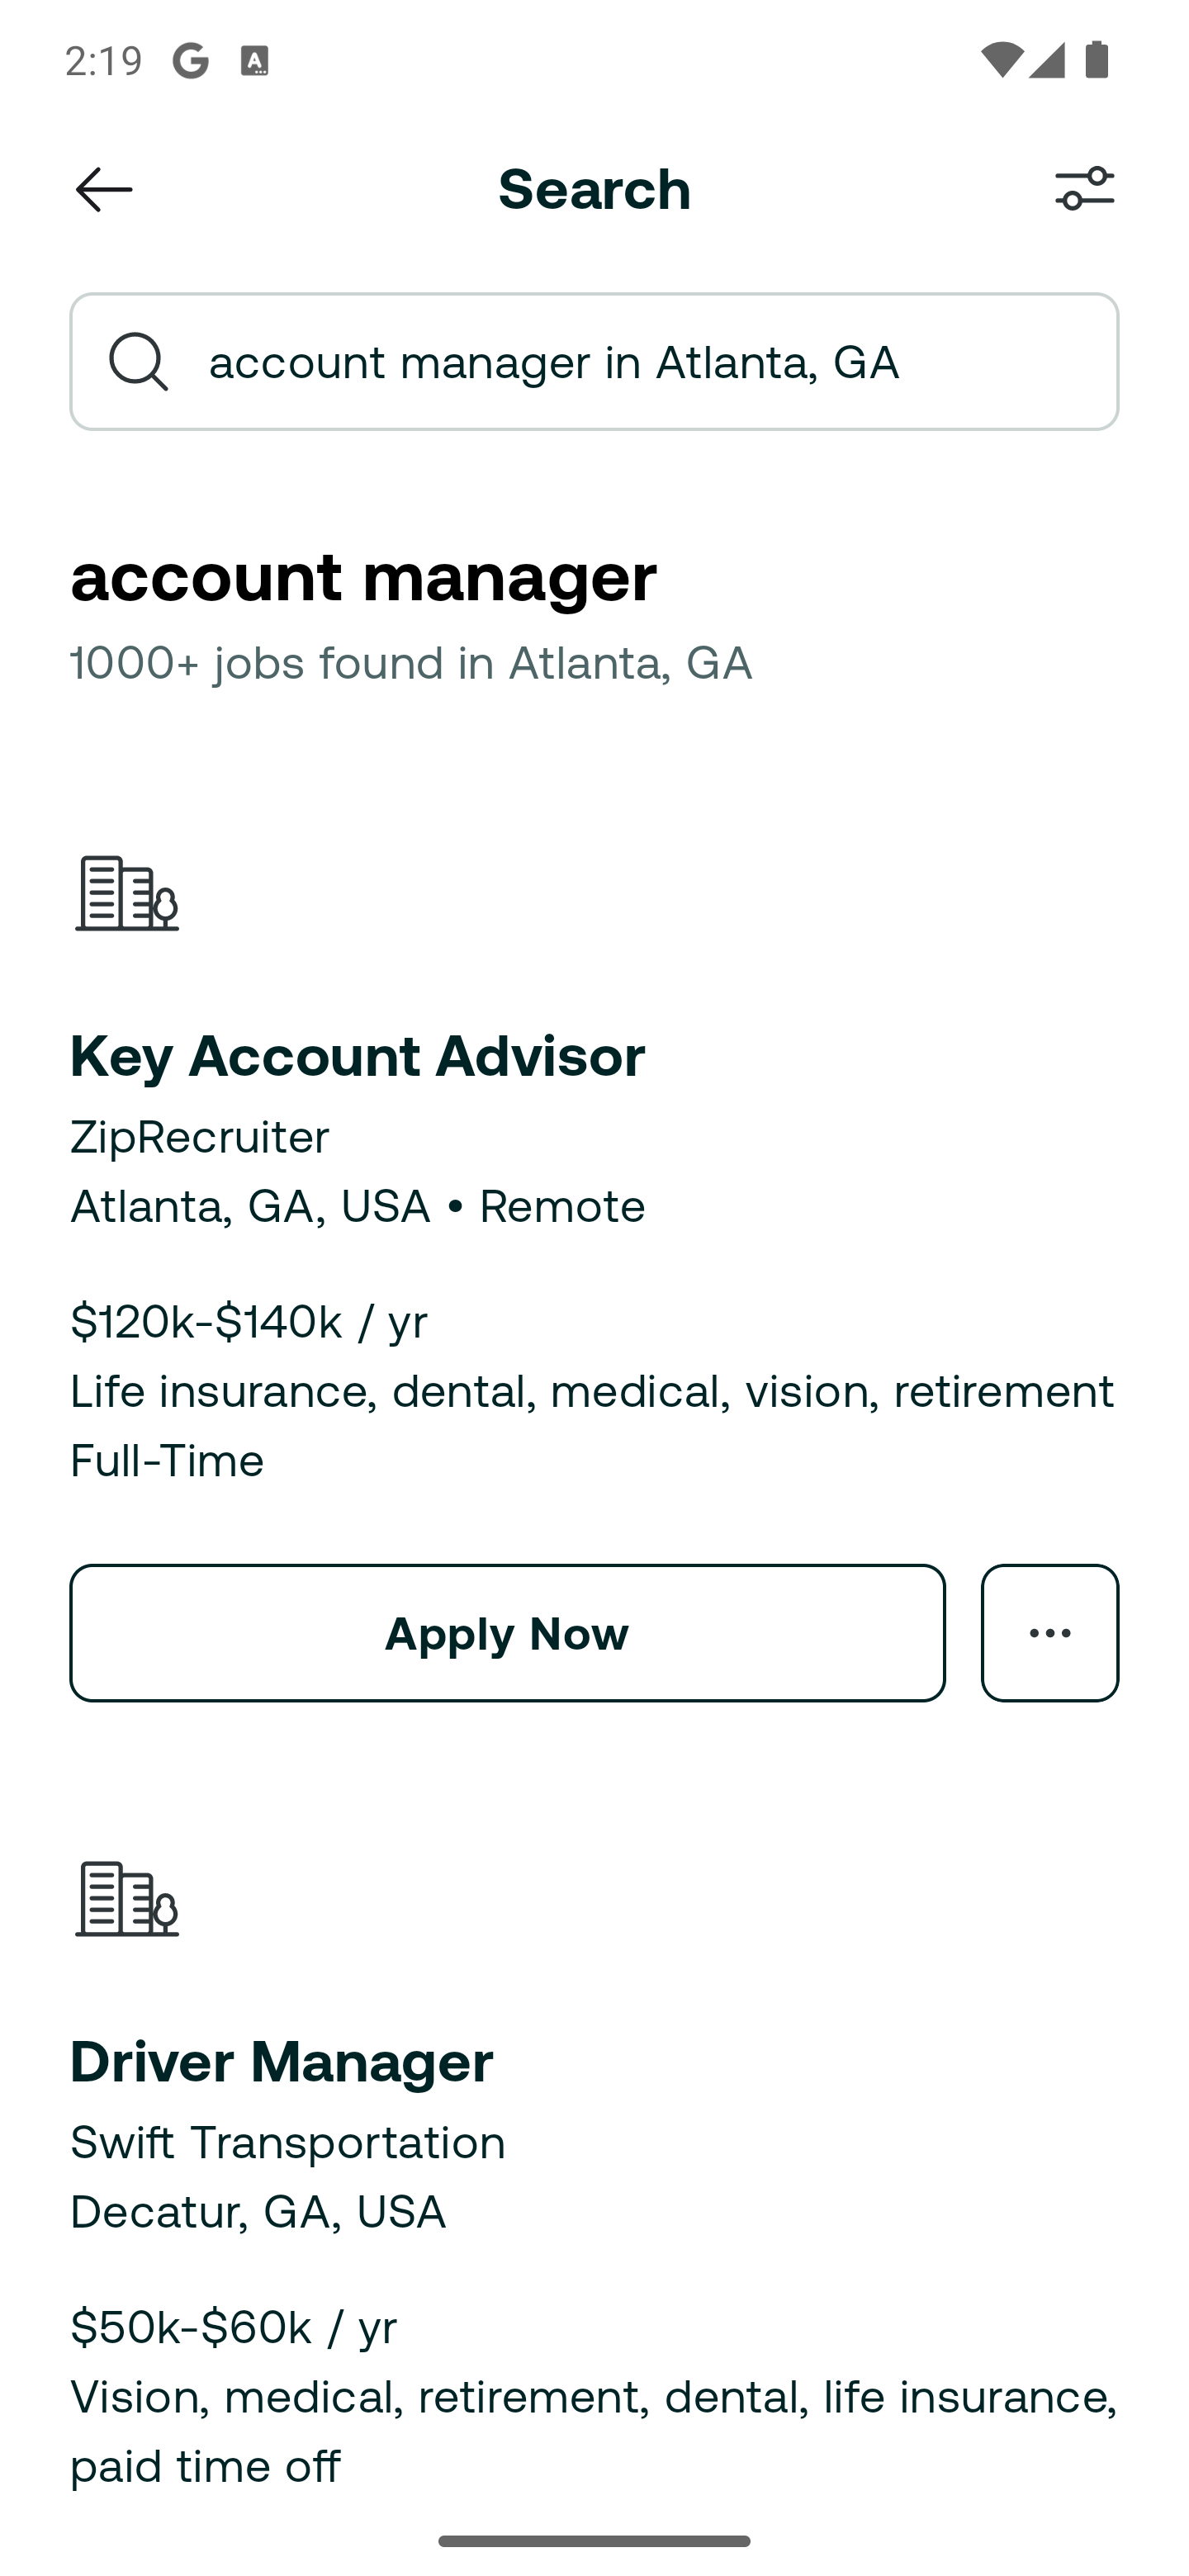Tap the 1000+ jobs found in Atlanta text
Viewport: 1189px width, 2576px height.
coord(410,663)
